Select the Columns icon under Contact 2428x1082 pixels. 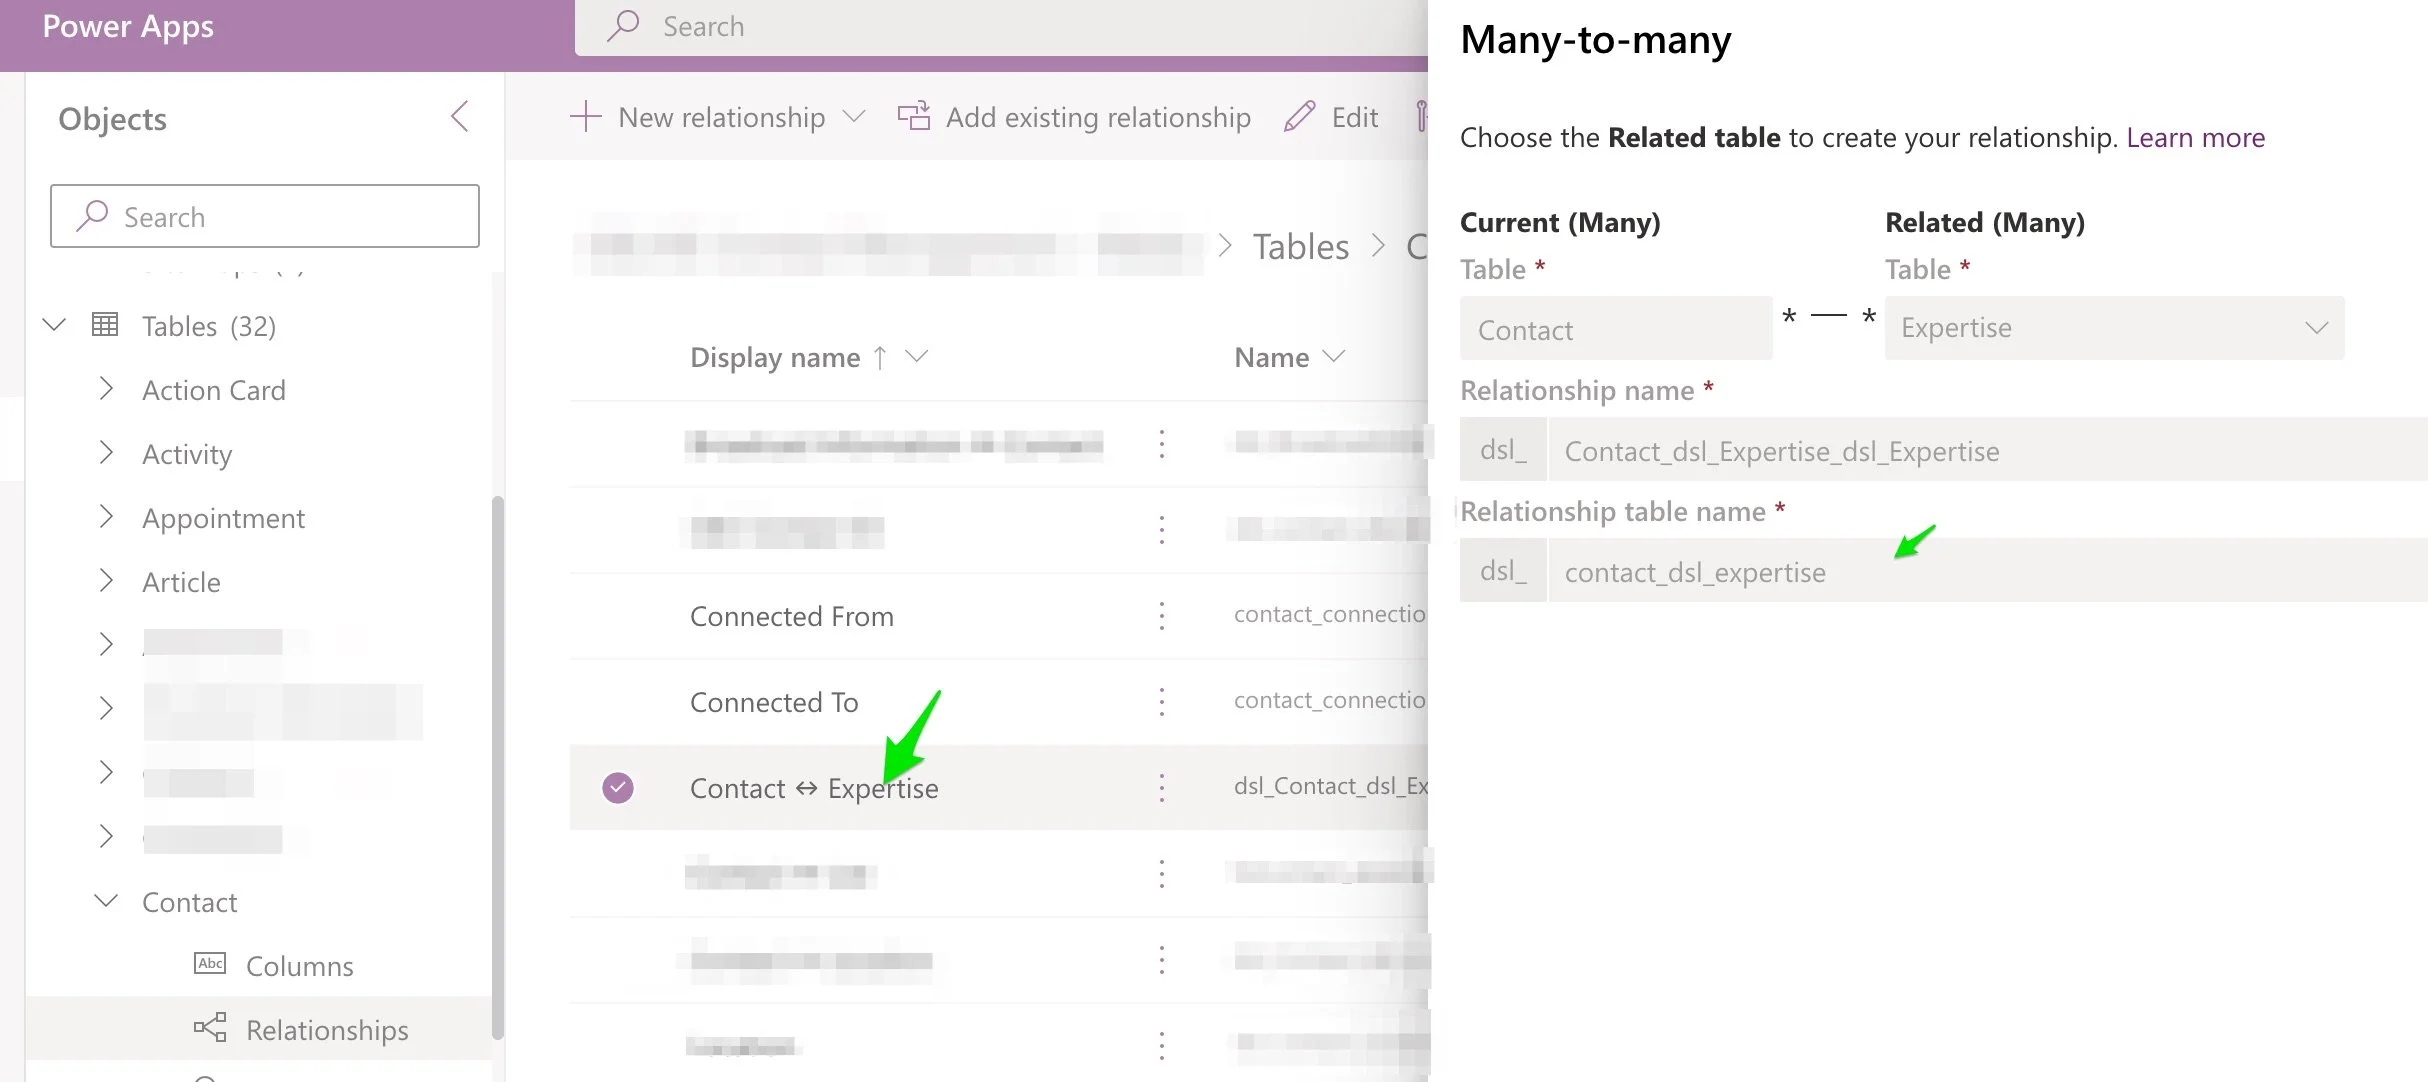210,964
